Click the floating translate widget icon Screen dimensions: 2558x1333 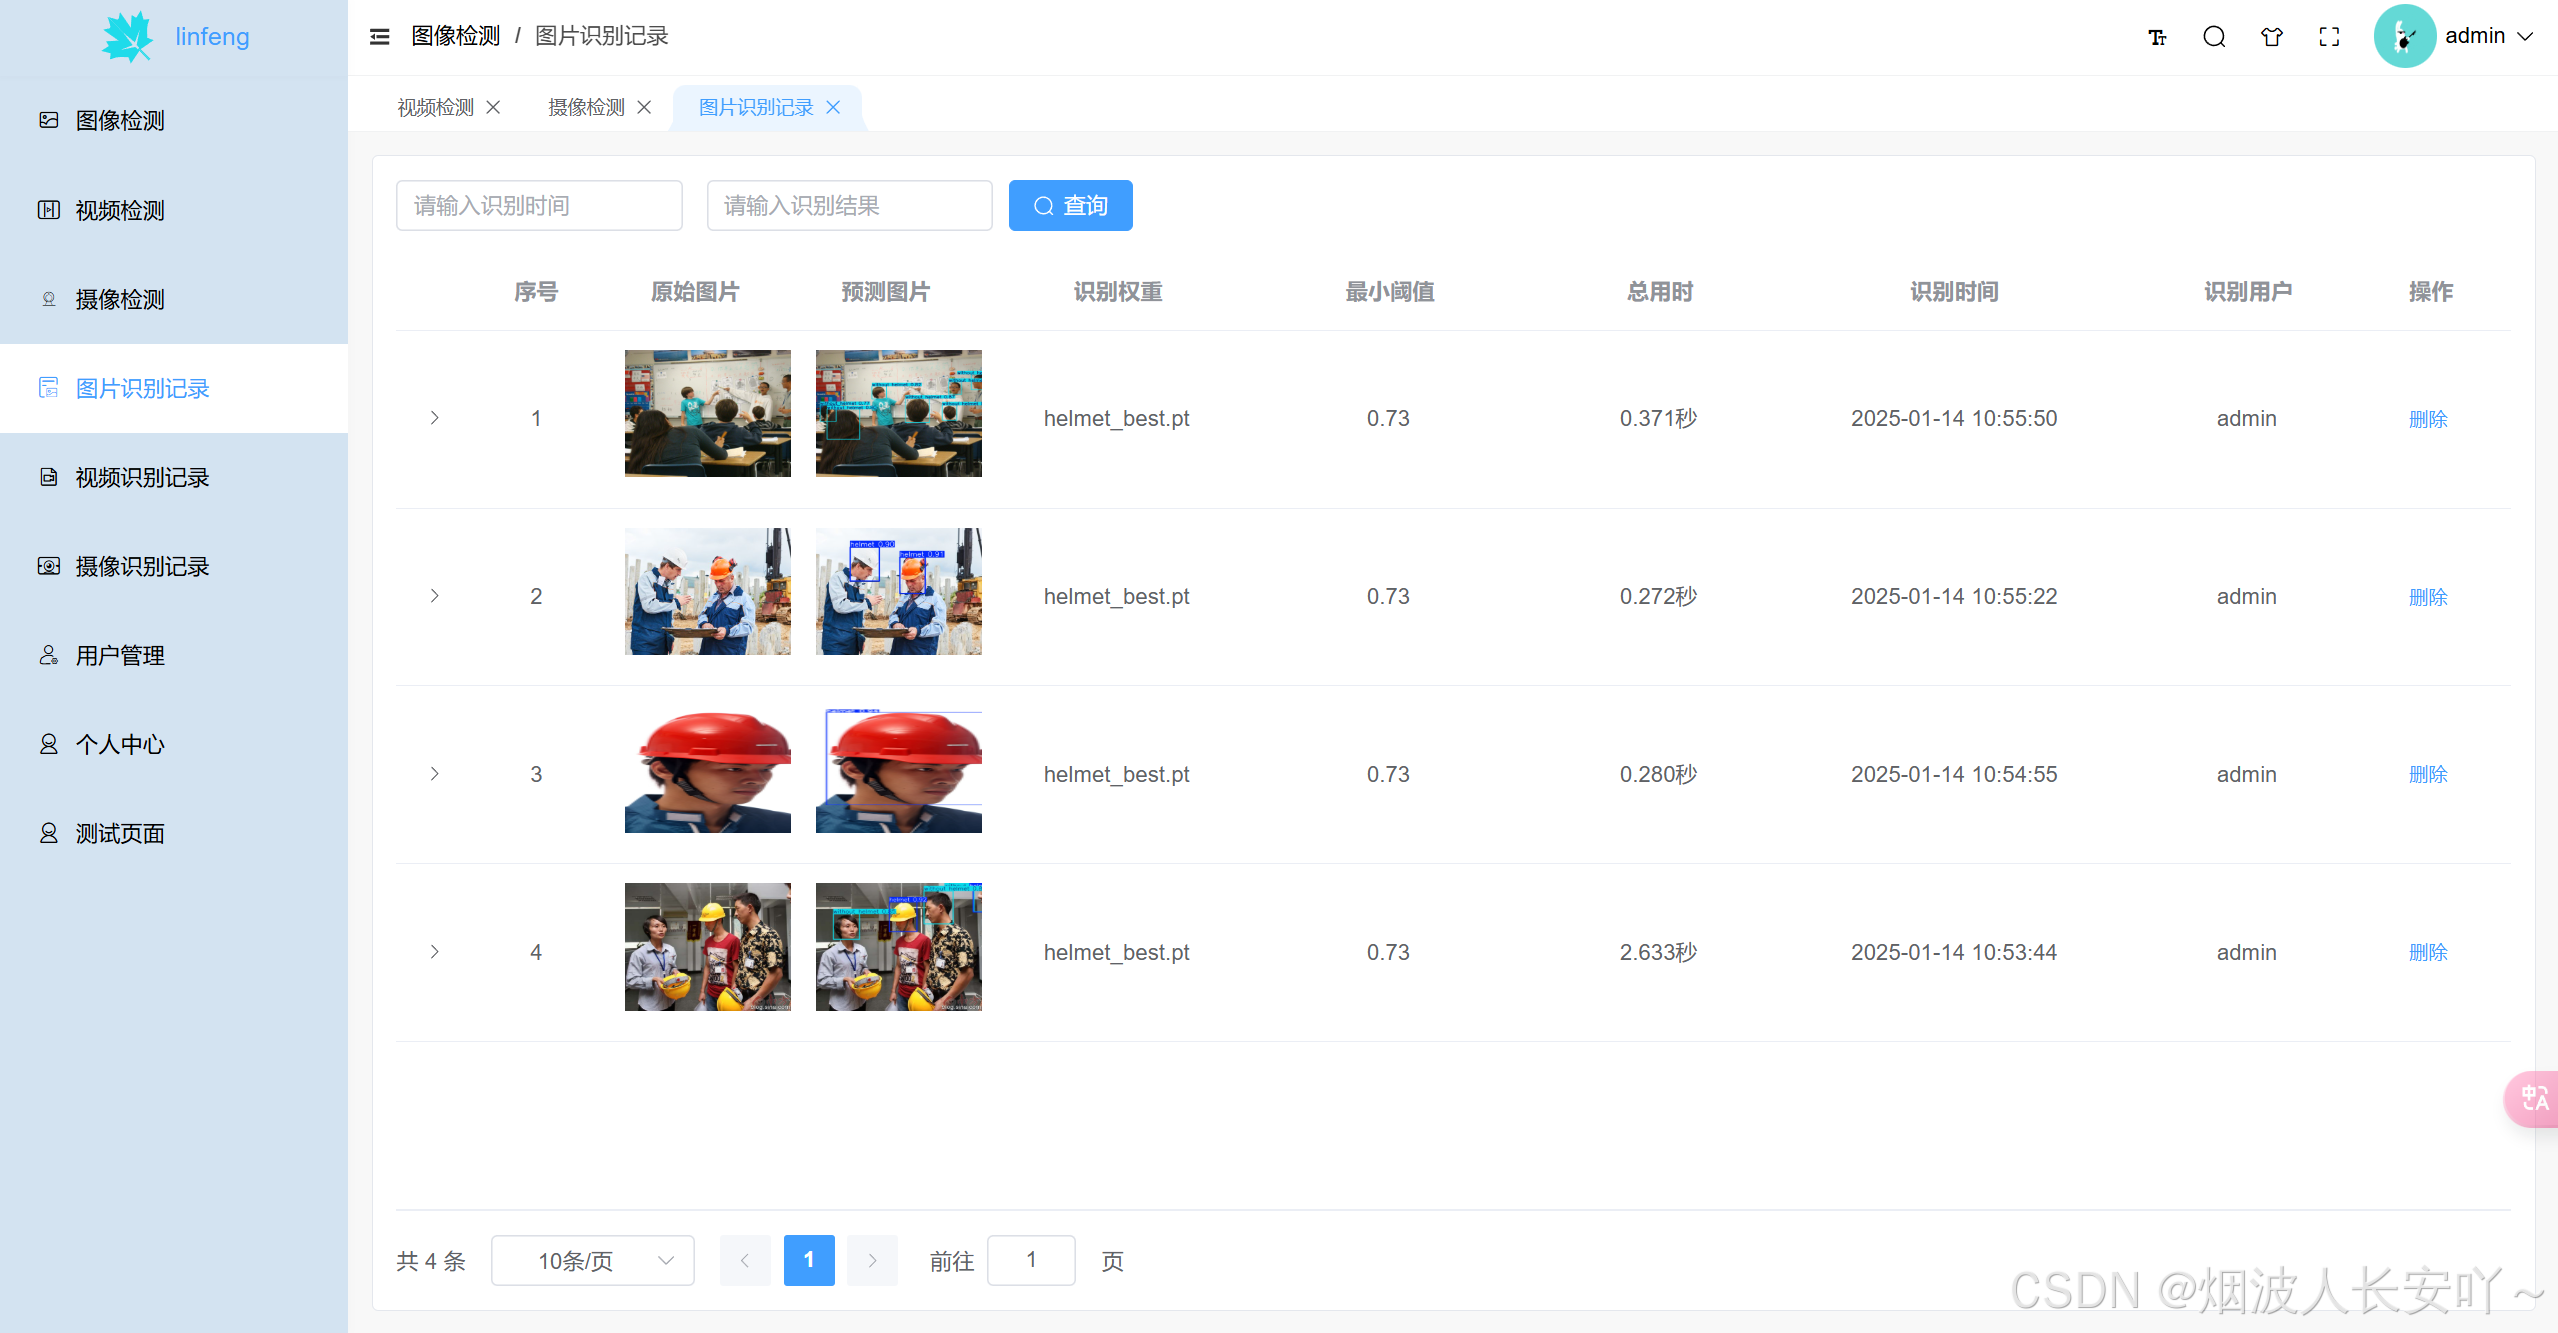coord(2533,1099)
